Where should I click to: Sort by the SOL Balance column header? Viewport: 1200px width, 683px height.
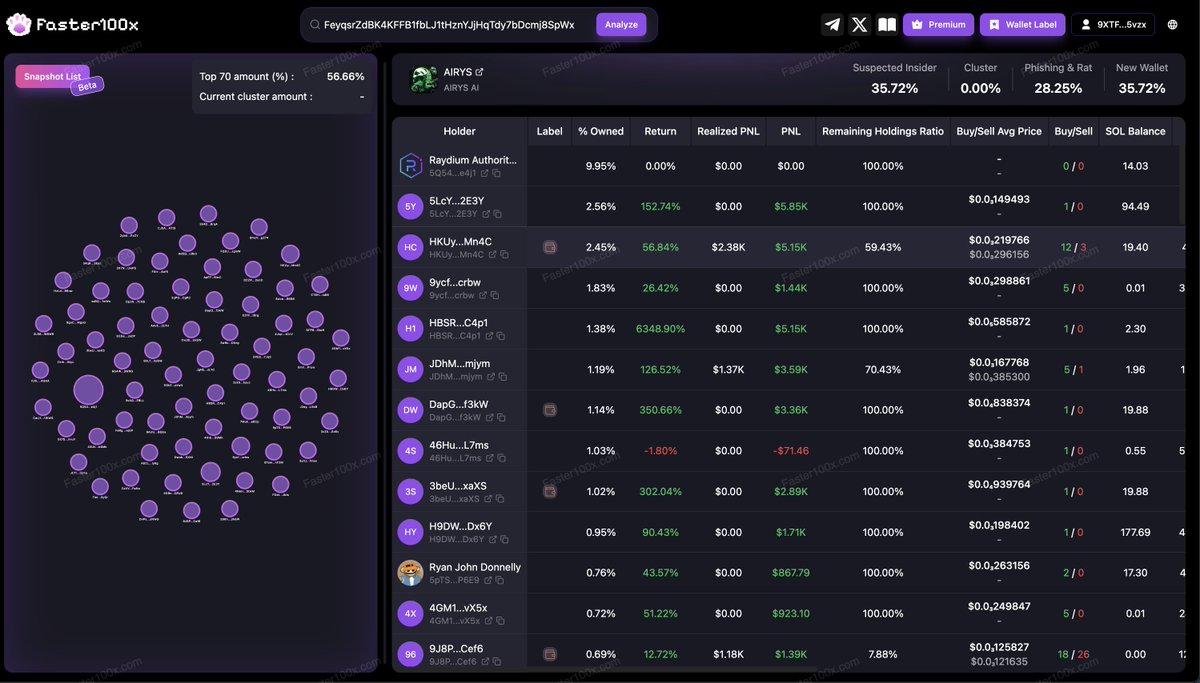[1135, 131]
